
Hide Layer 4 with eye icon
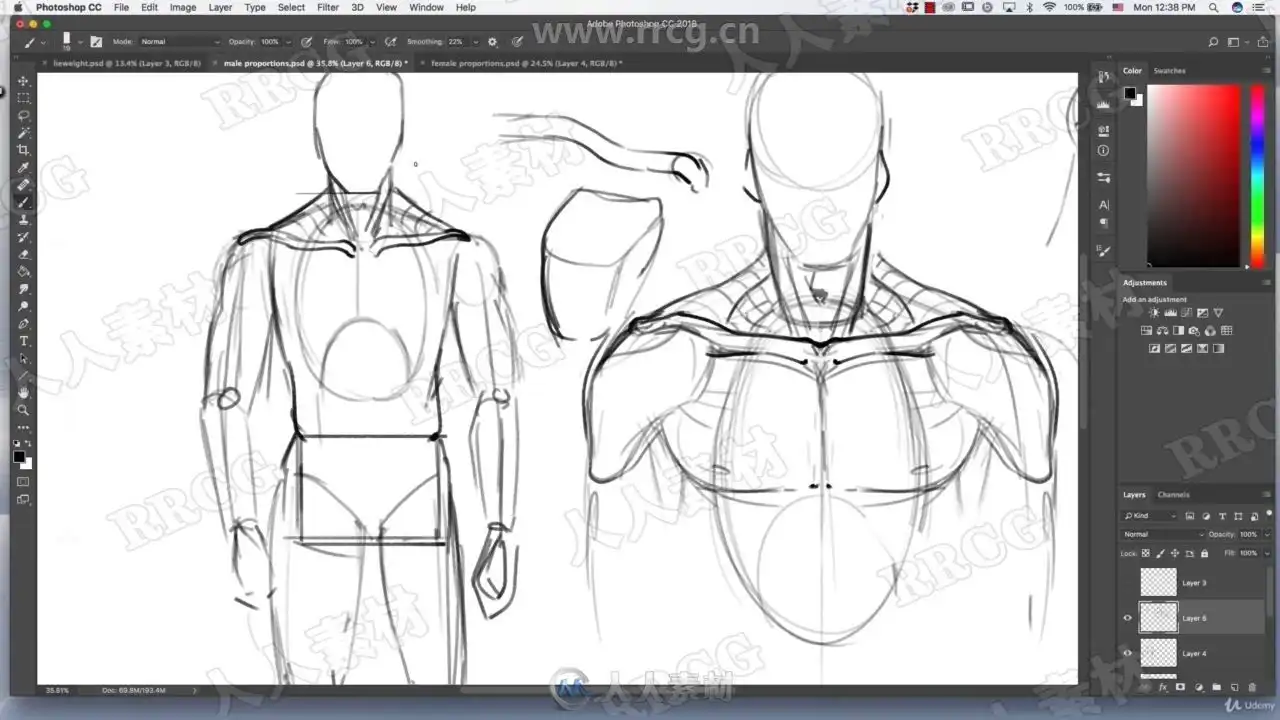[1127, 653]
